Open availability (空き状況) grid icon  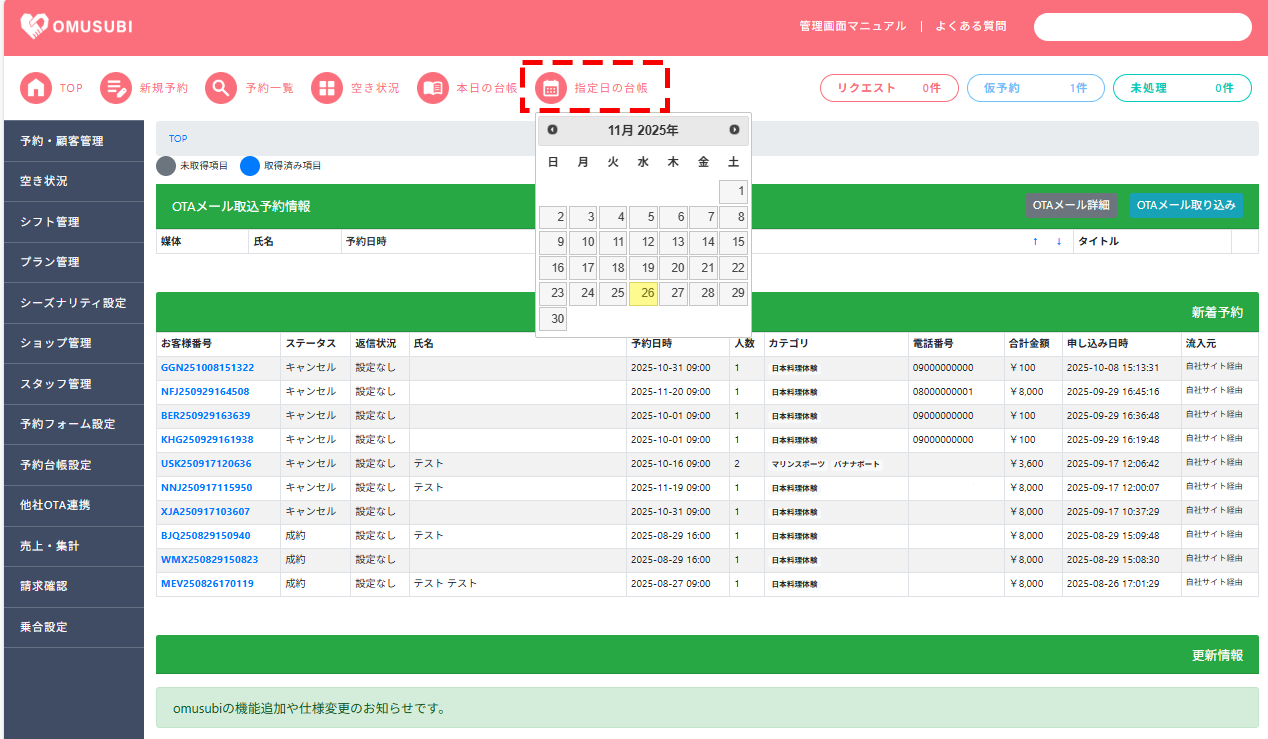coord(327,88)
